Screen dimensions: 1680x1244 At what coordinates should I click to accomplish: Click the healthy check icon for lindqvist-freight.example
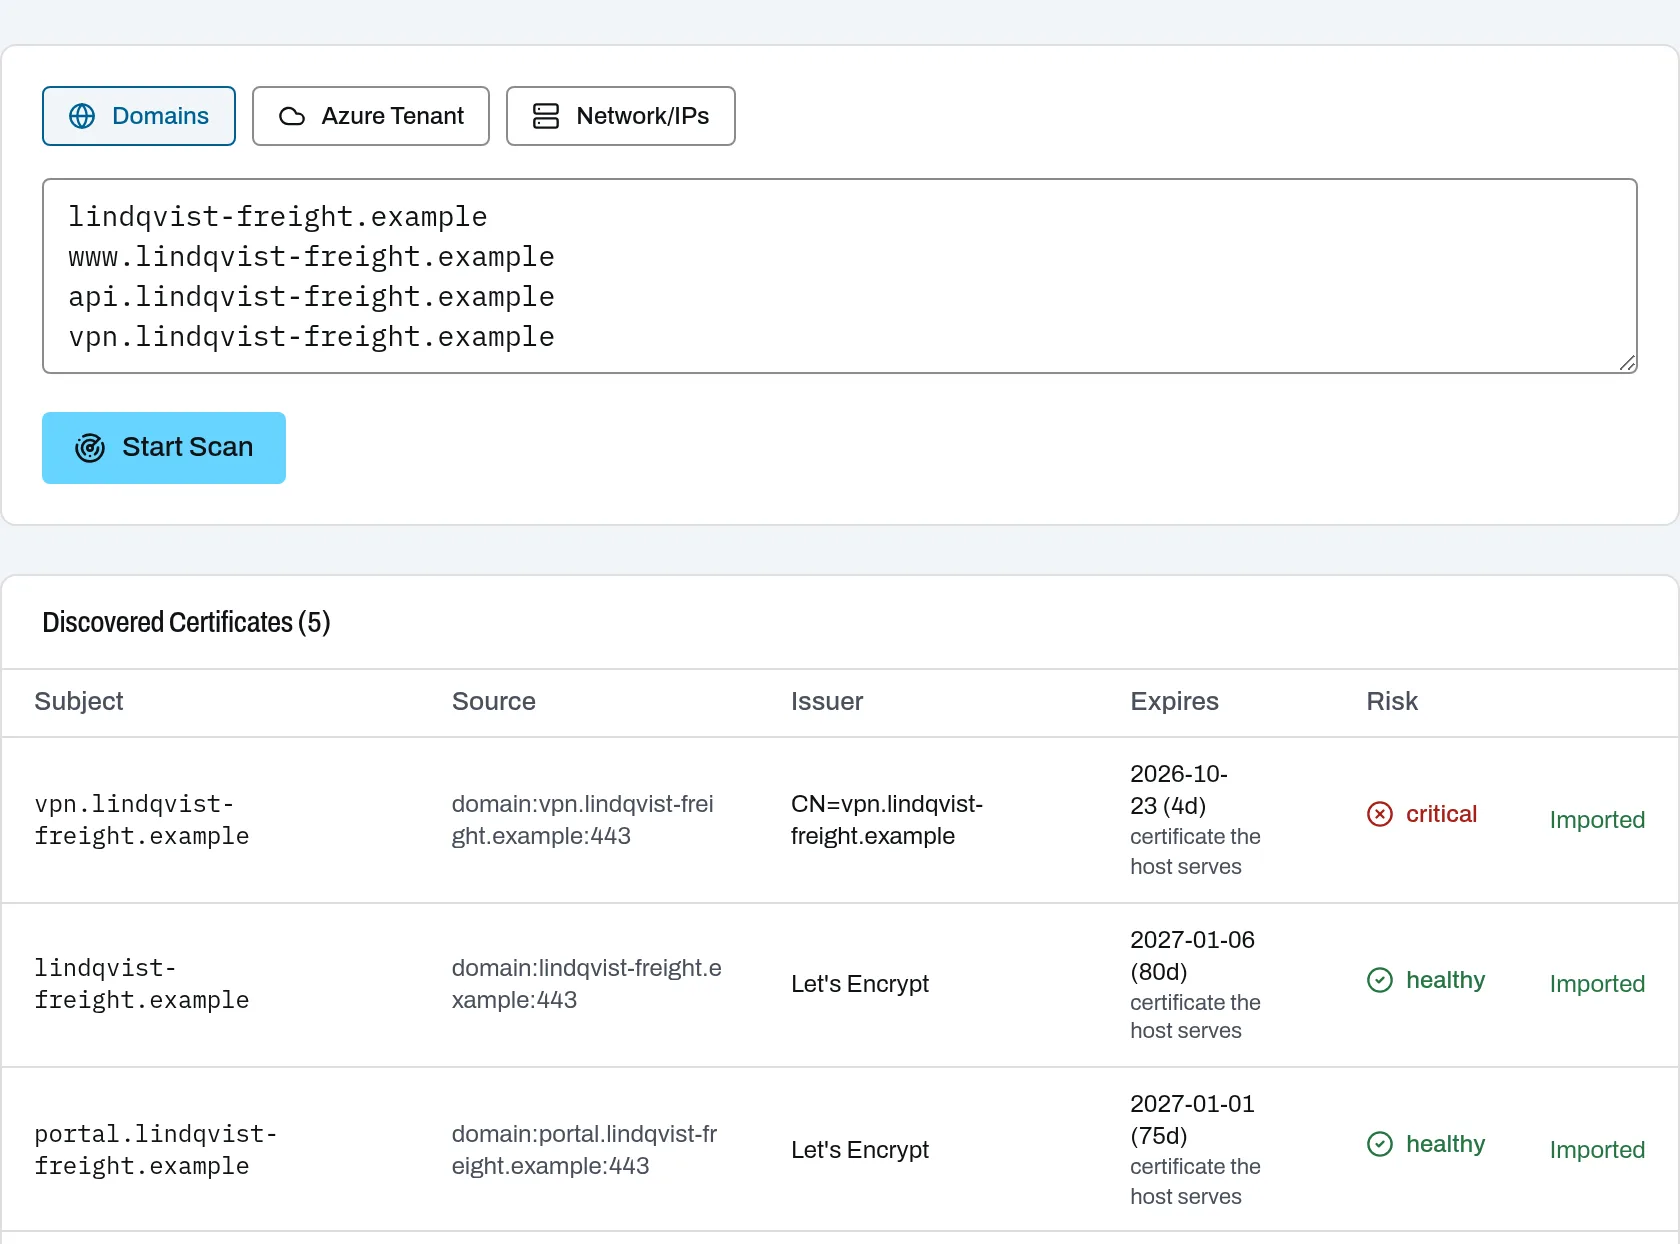tap(1380, 980)
